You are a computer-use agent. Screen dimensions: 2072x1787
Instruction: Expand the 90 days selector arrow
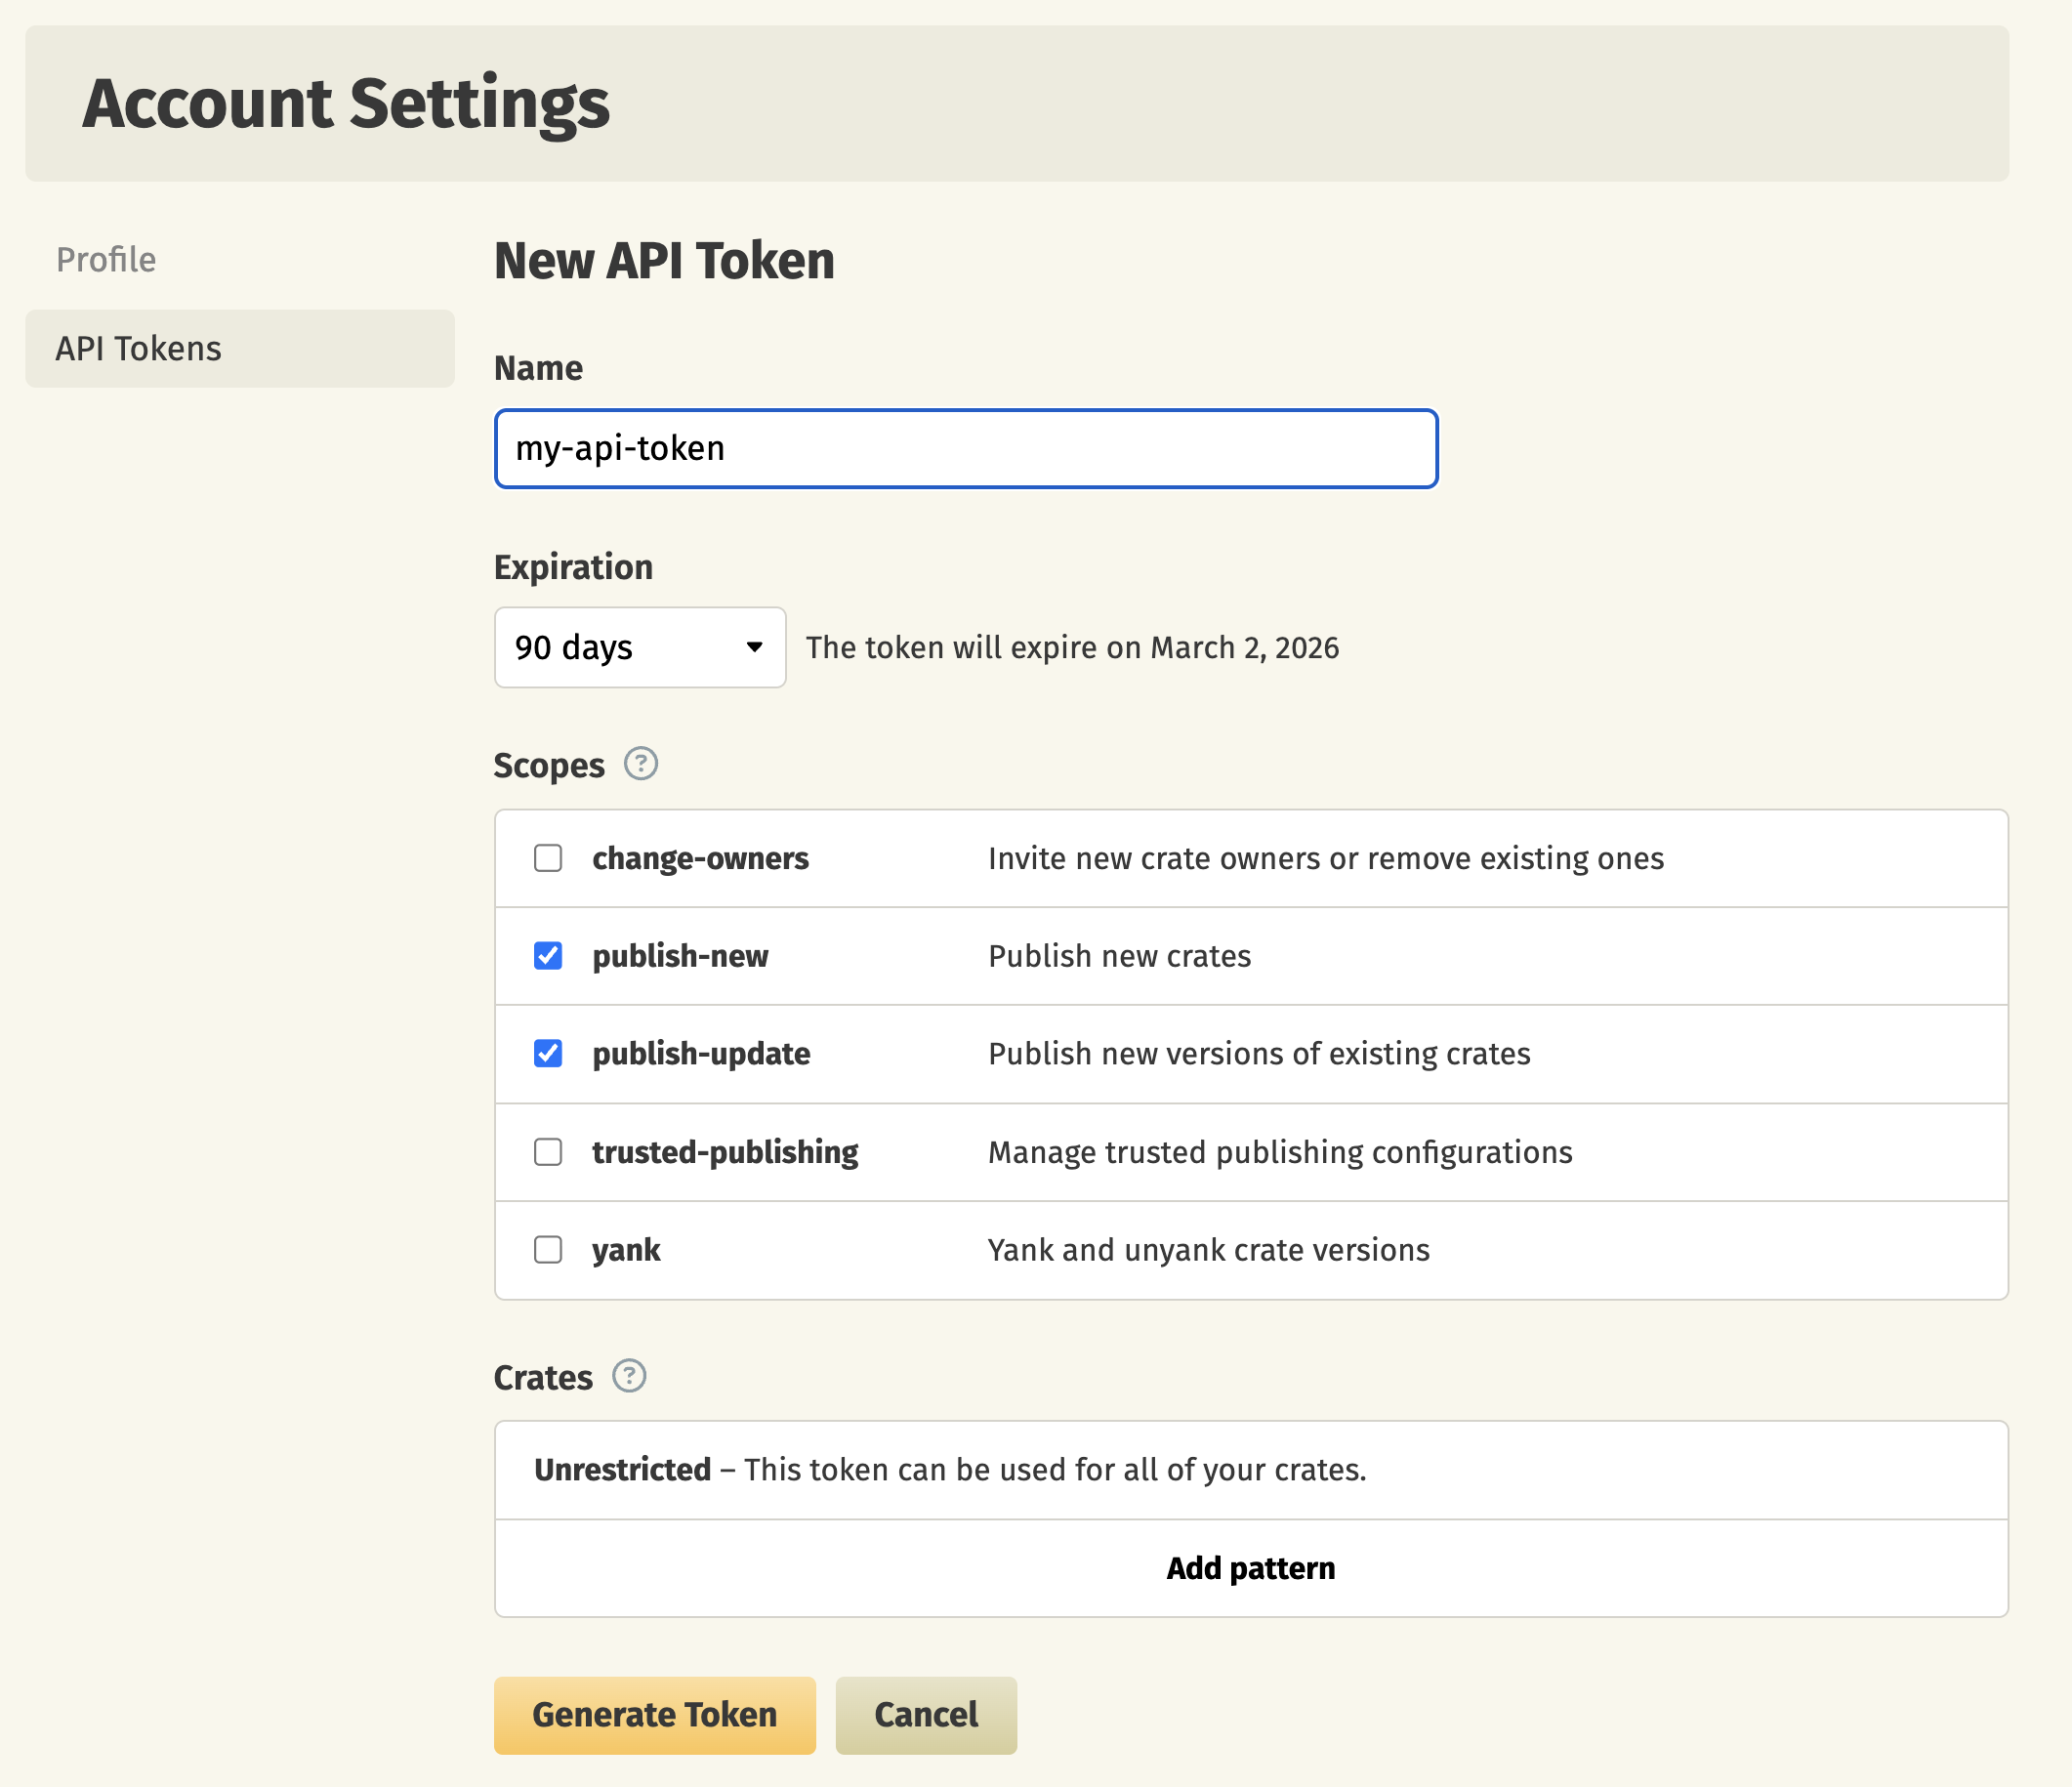[755, 648]
